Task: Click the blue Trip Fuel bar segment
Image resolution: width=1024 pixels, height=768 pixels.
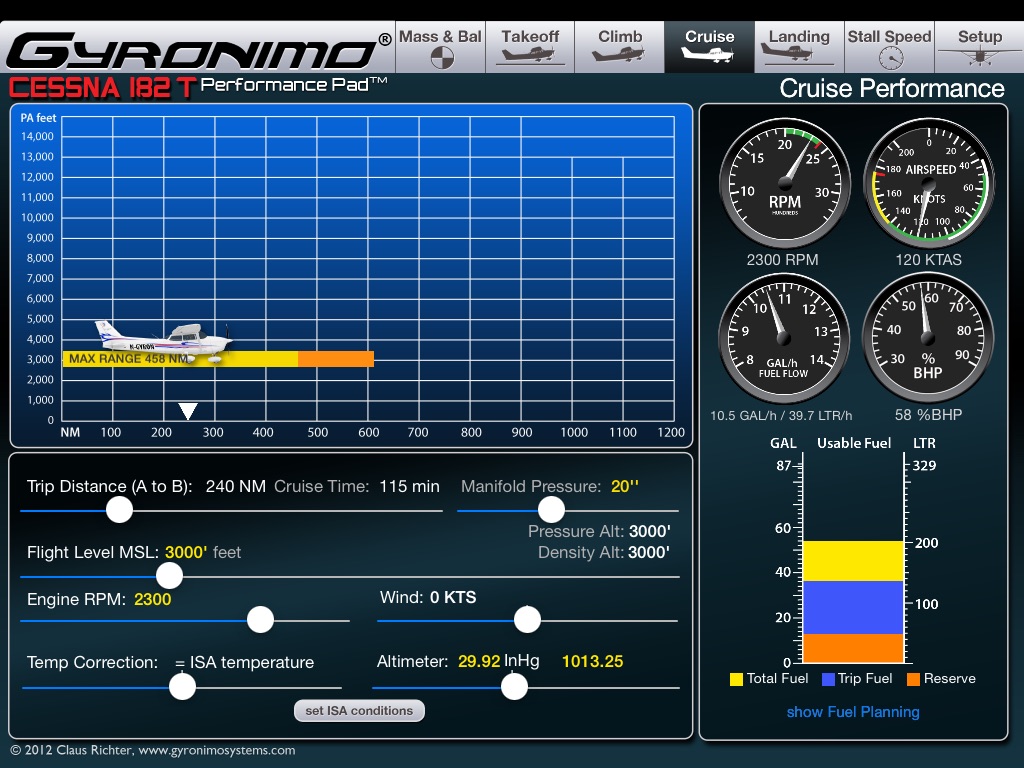Action: point(853,607)
